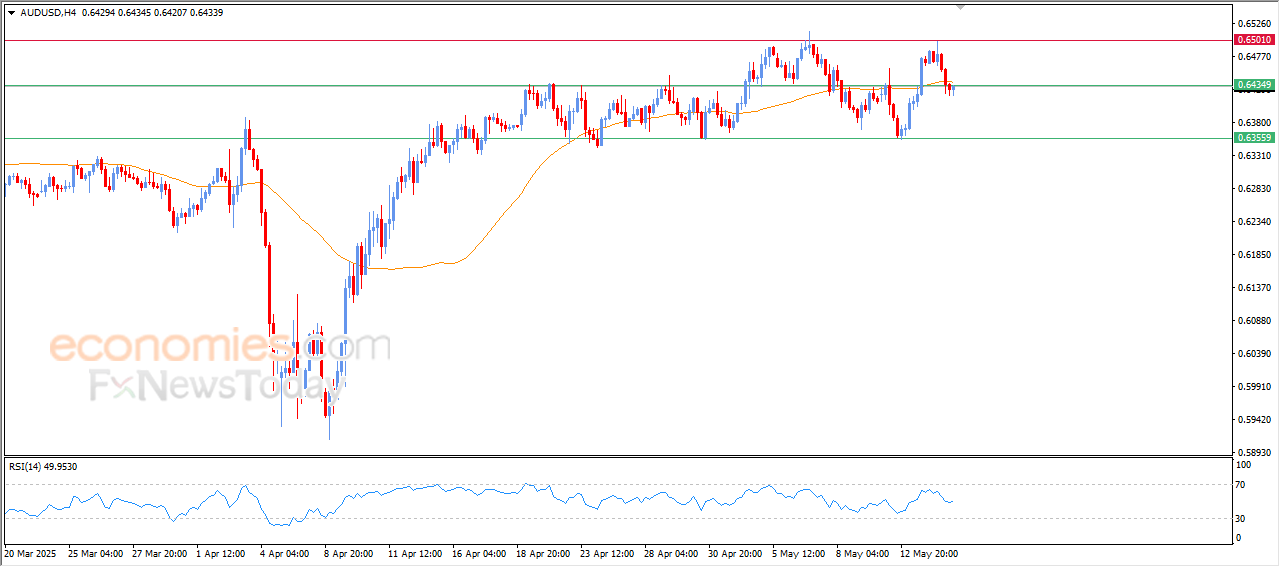This screenshot has width=1280, height=567.
Task: Click the 30 Apr 20:00 time label
Action: pos(736,552)
